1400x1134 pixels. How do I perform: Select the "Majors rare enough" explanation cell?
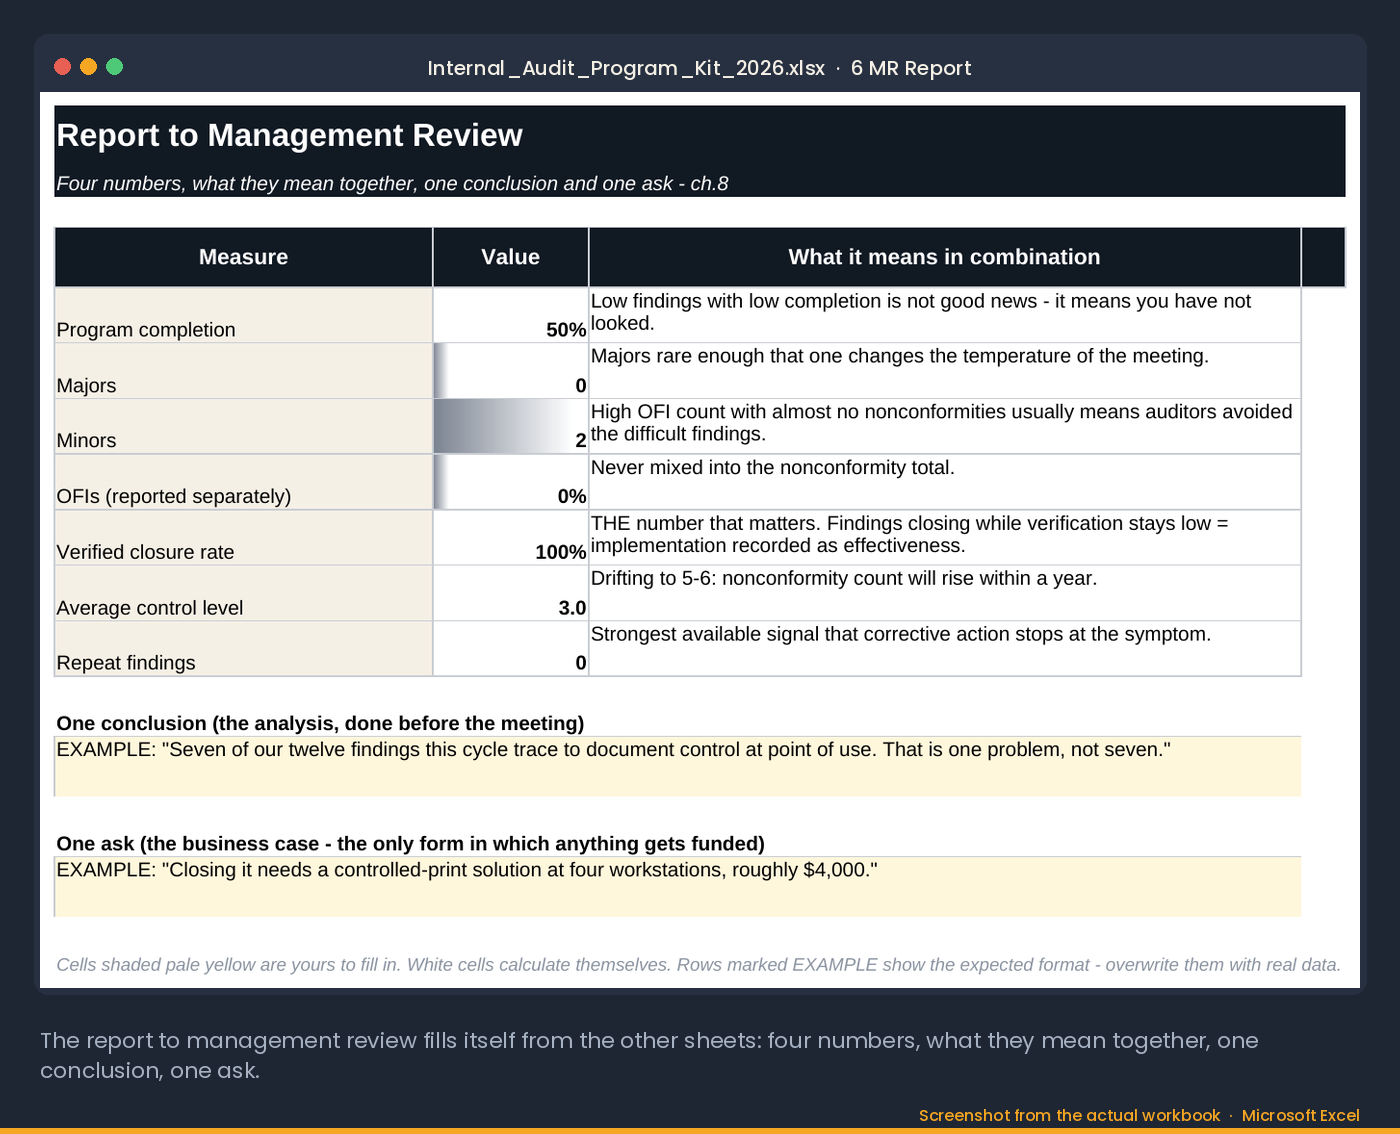point(944,371)
